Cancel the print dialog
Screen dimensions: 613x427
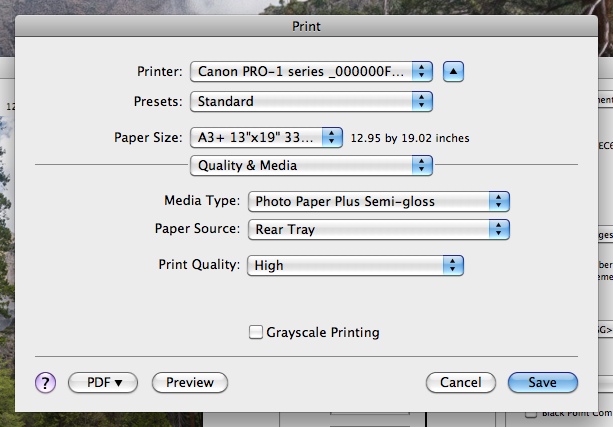(x=460, y=382)
